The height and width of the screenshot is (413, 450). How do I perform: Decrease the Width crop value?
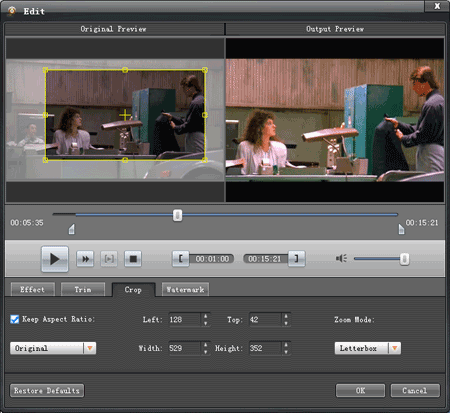coord(206,352)
